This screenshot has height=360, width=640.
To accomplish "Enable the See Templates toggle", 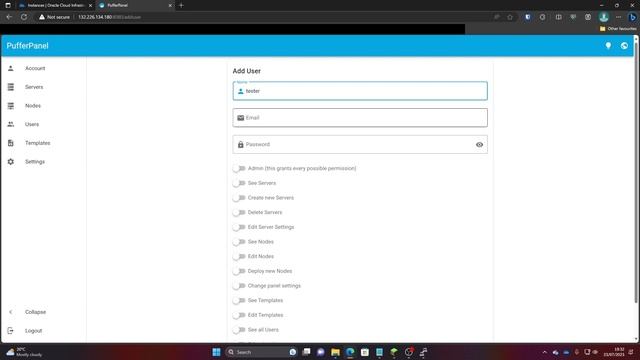I will click(x=239, y=300).
